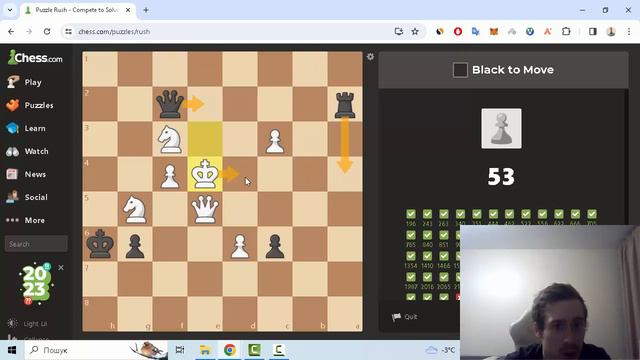Click the solved puzzle checkmark rated 196
640x360 pixels.
(x=411, y=214)
